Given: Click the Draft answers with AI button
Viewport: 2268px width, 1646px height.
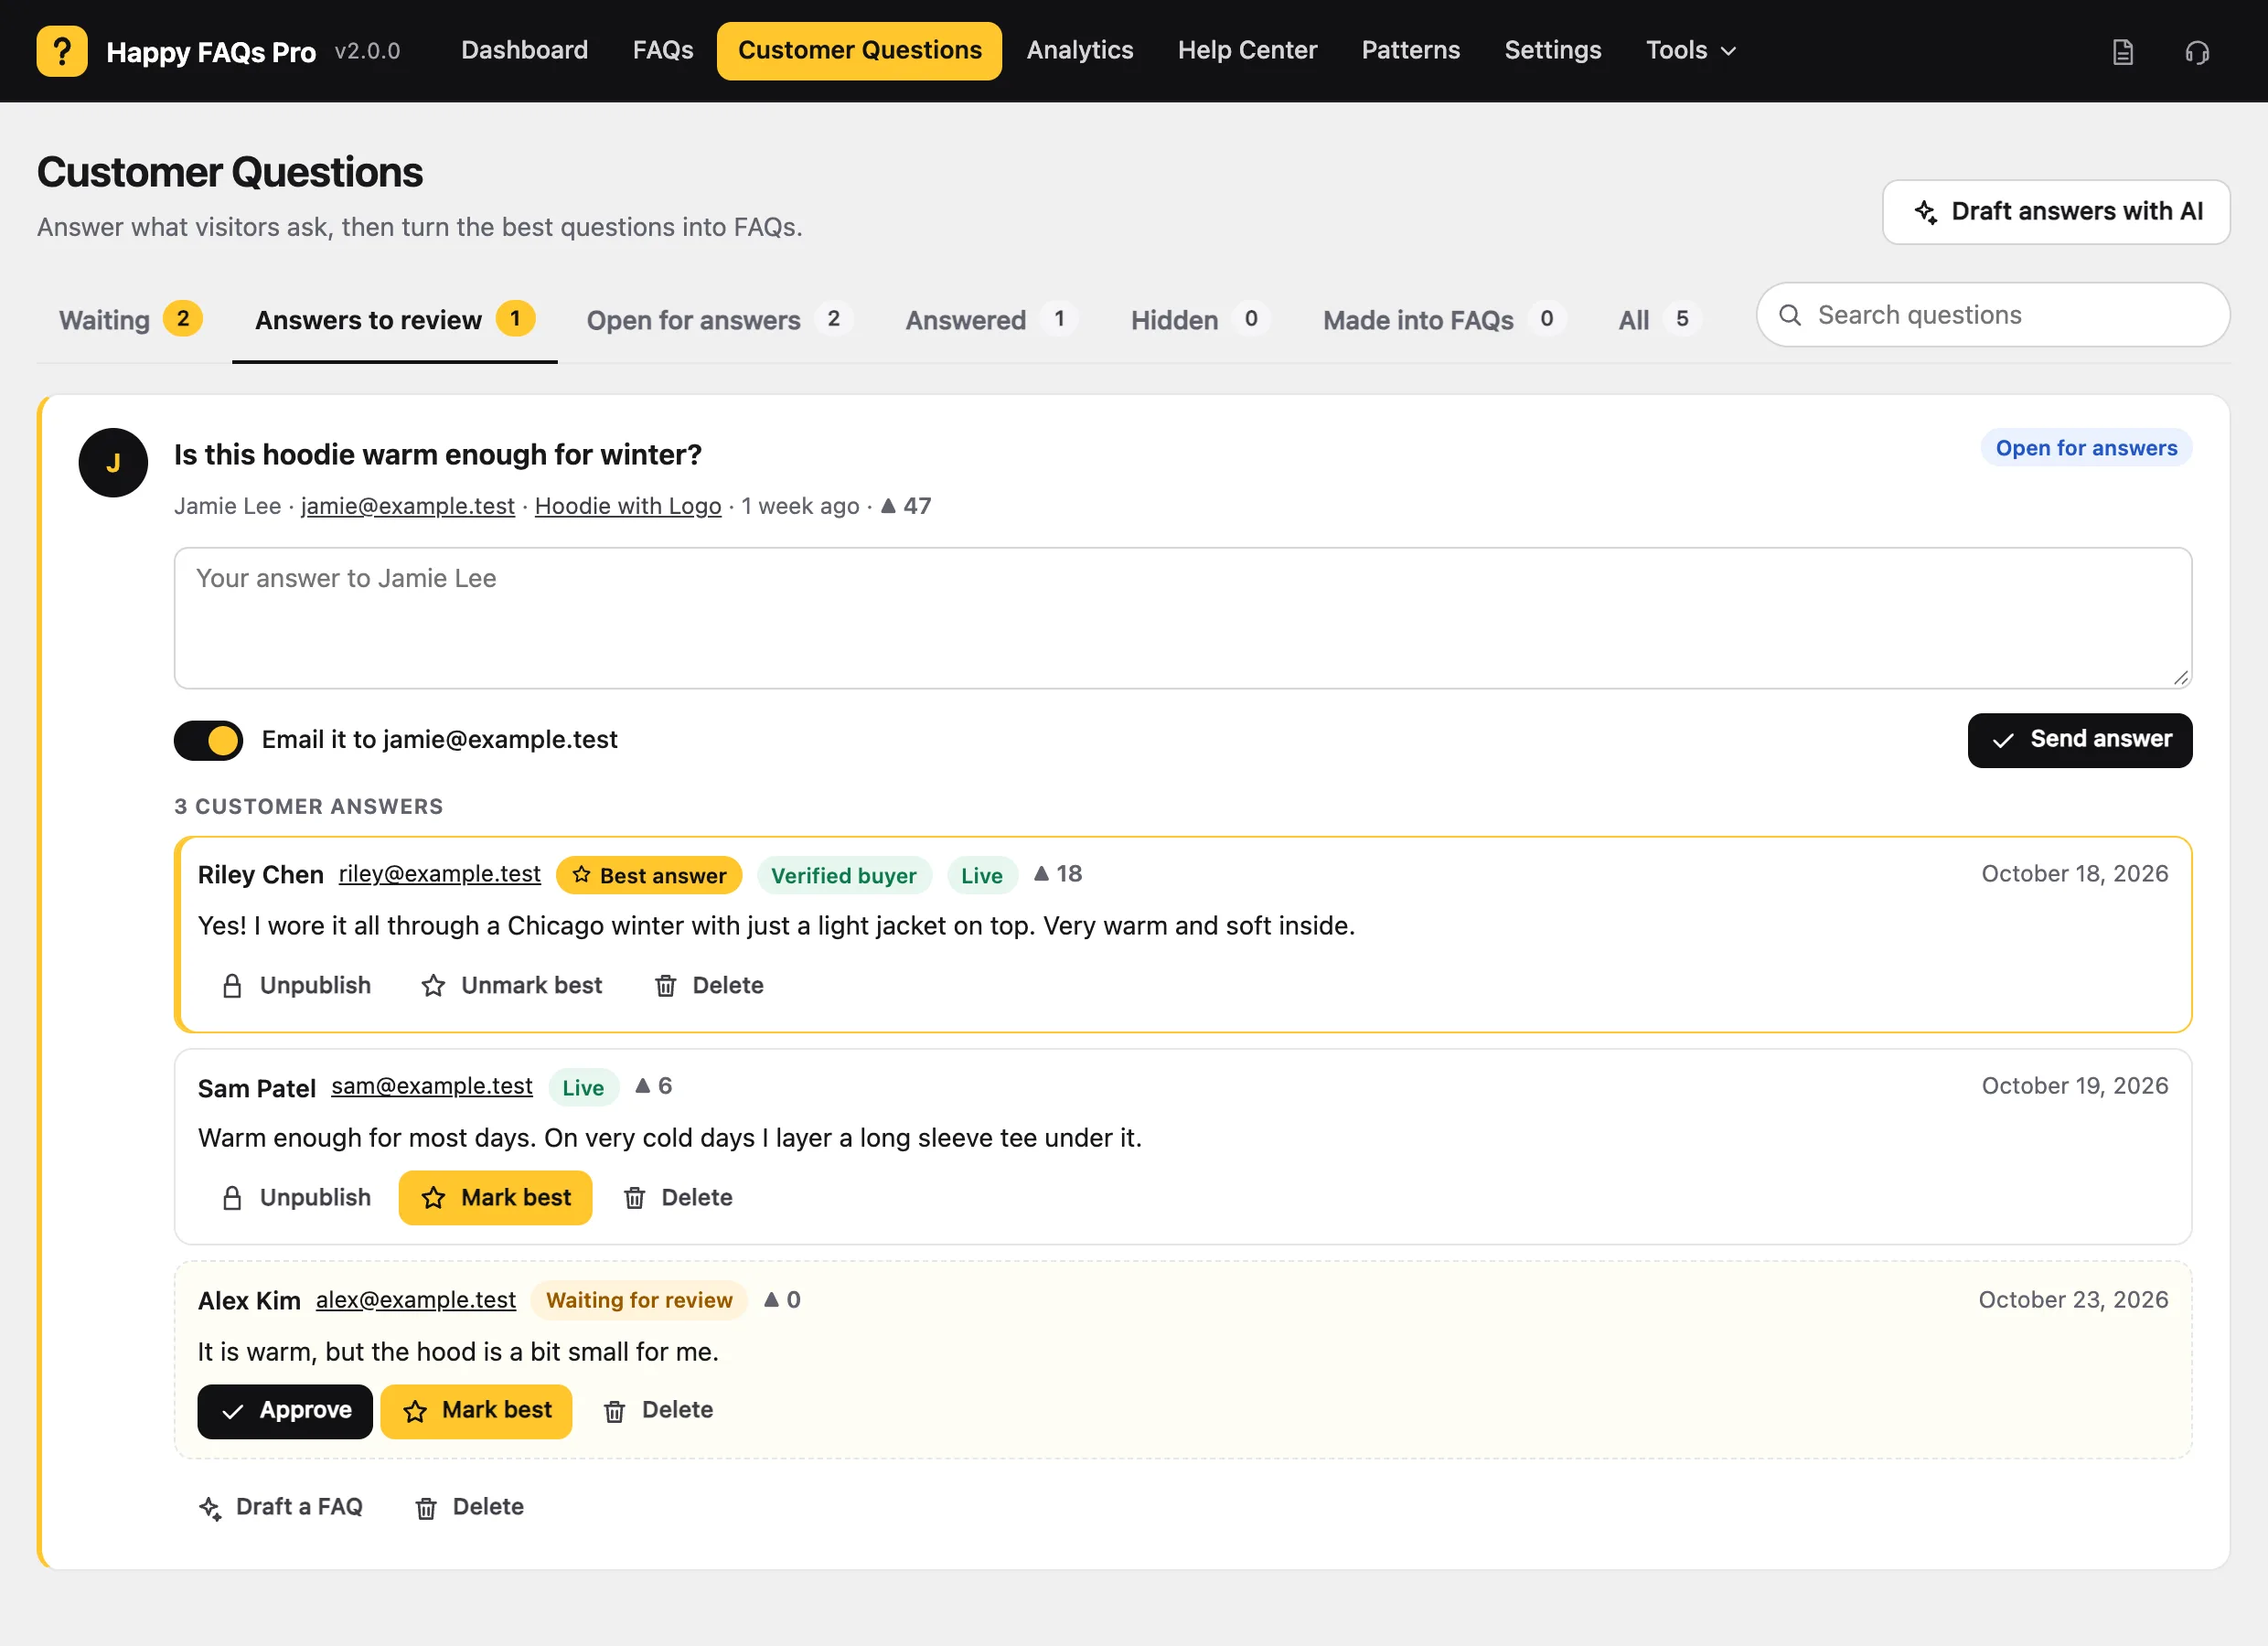Looking at the screenshot, I should coord(2056,212).
